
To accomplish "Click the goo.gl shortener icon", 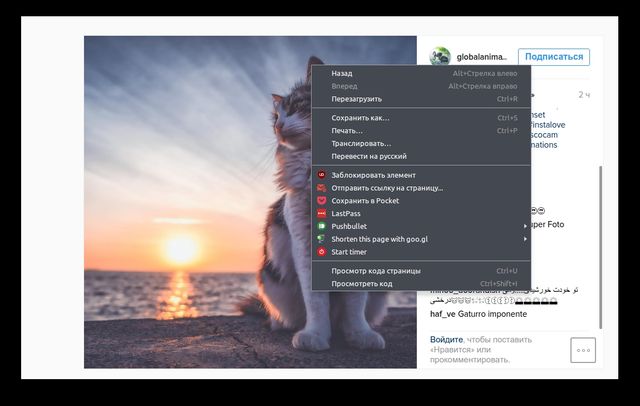I will pos(321,239).
